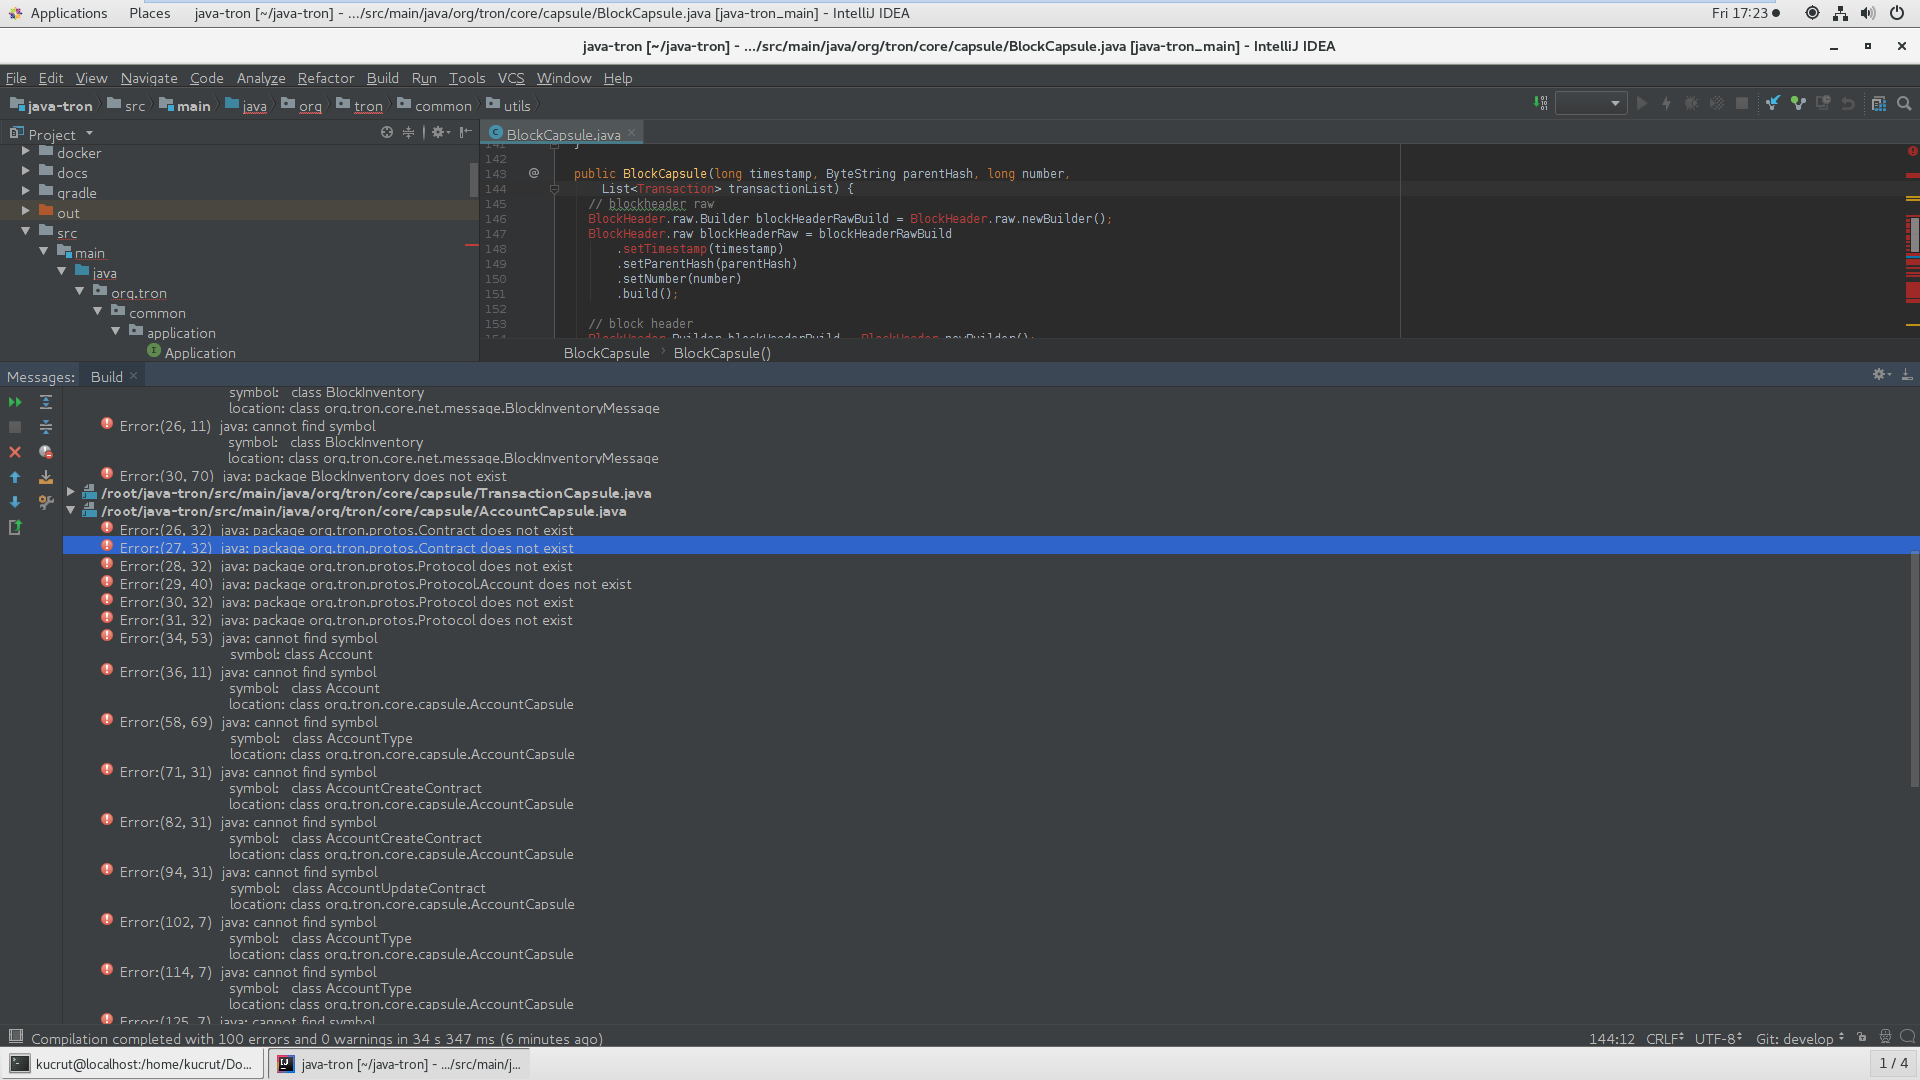Open the Refactor menu
The image size is (1920, 1080).
(x=325, y=78)
